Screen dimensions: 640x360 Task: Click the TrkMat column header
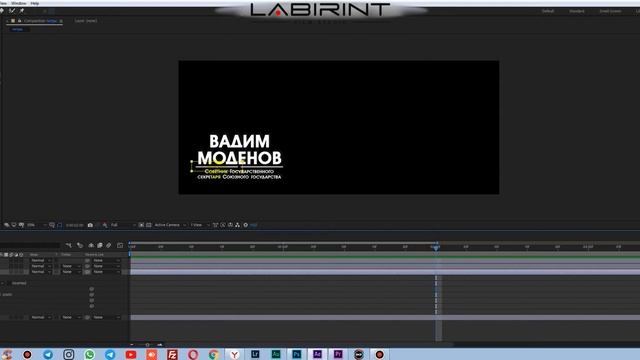point(66,255)
